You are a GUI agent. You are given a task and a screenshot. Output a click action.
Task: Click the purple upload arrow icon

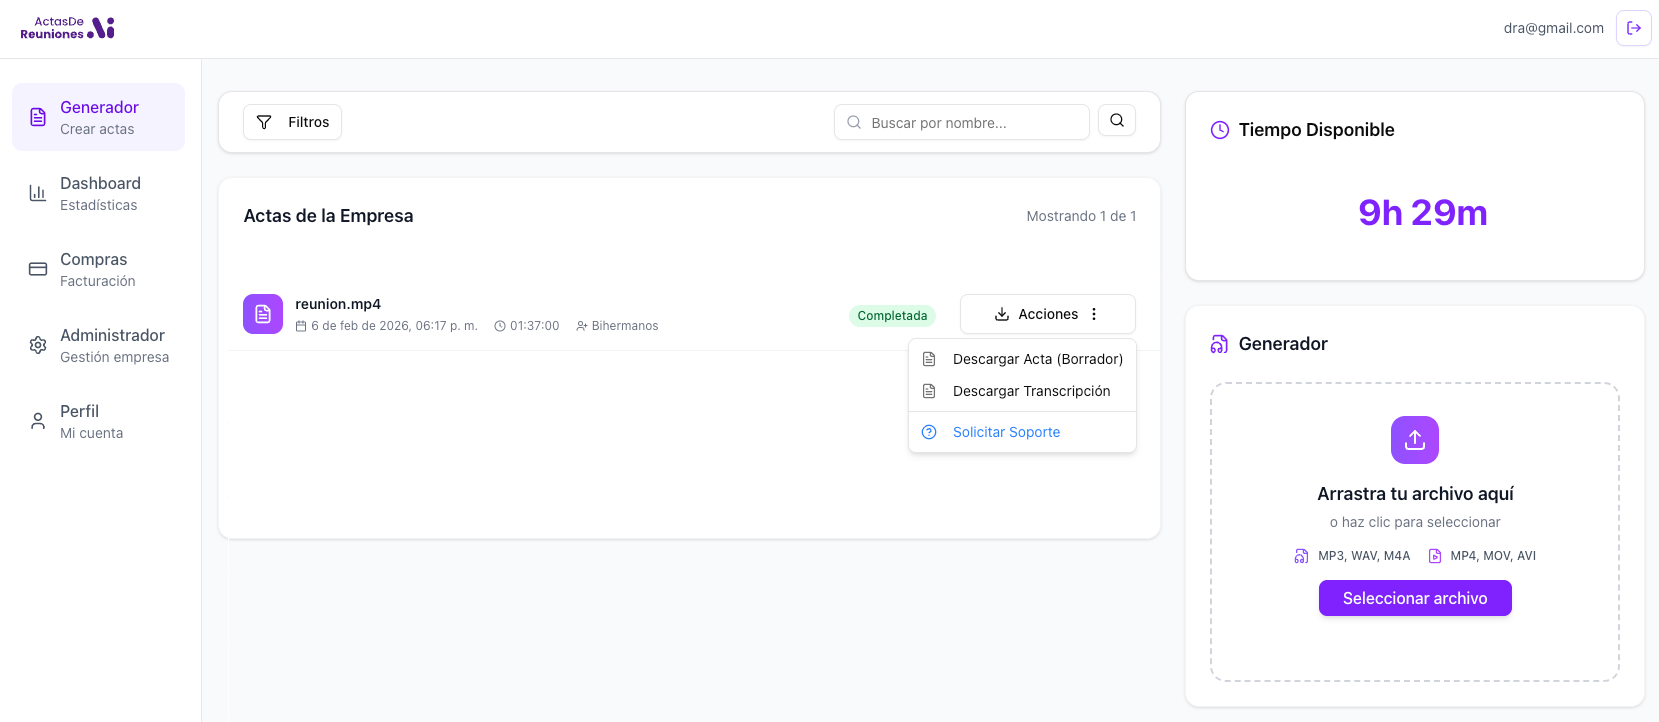[1414, 440]
